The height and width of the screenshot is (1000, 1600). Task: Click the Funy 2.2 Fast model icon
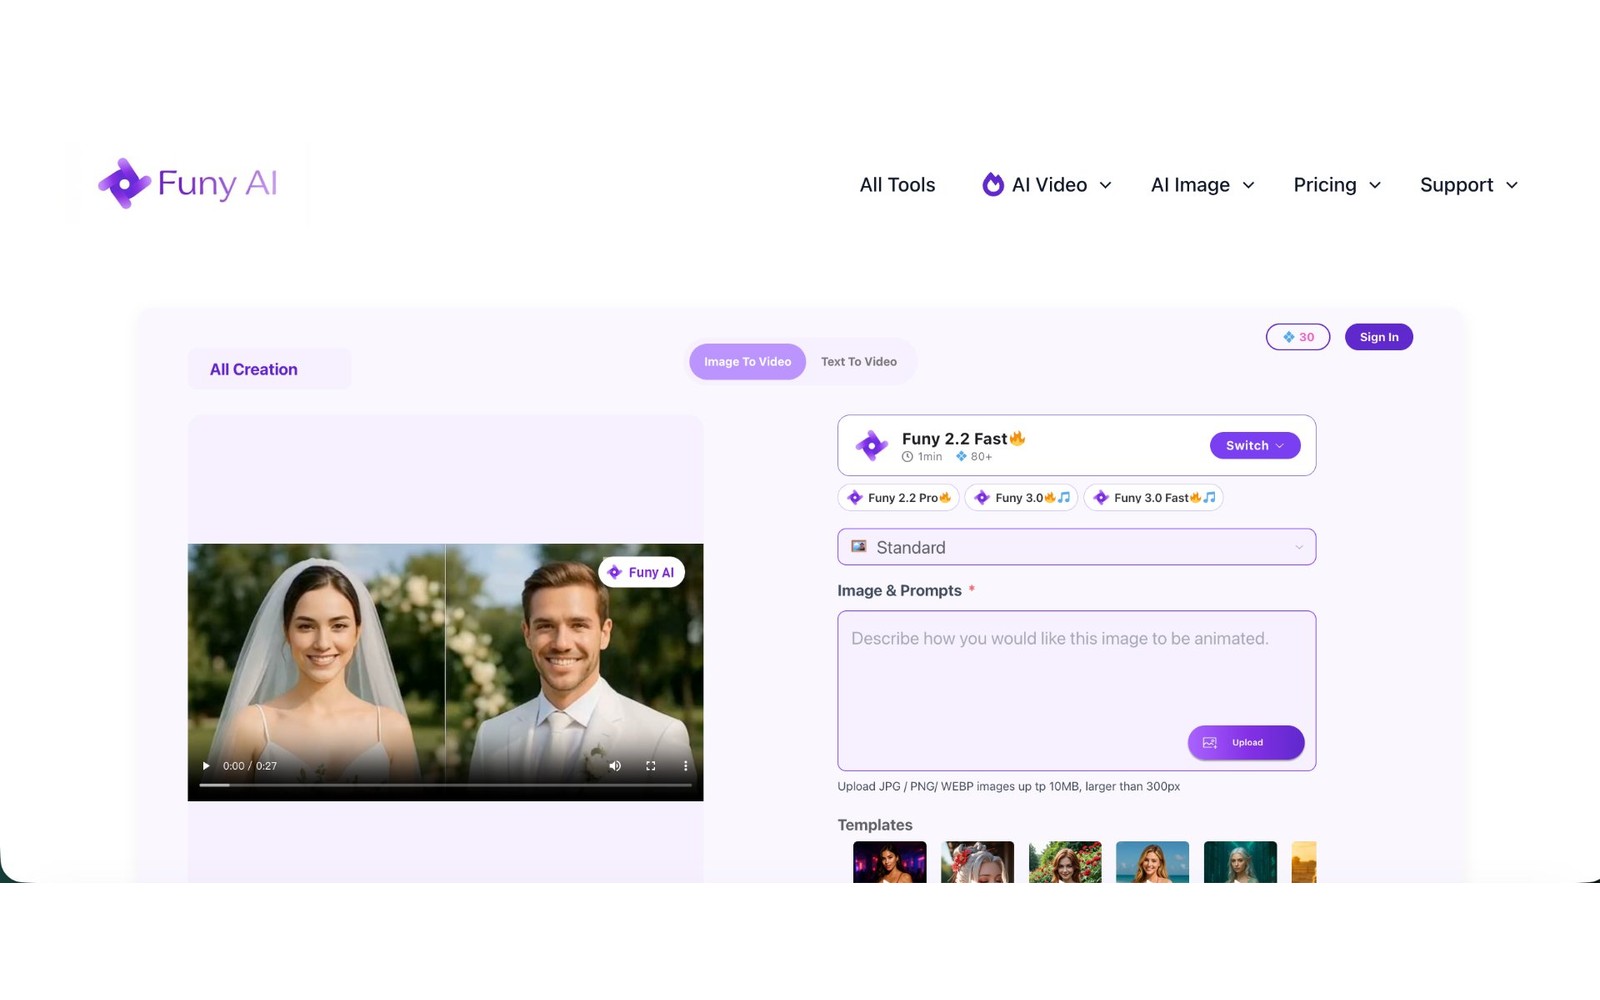pos(871,445)
